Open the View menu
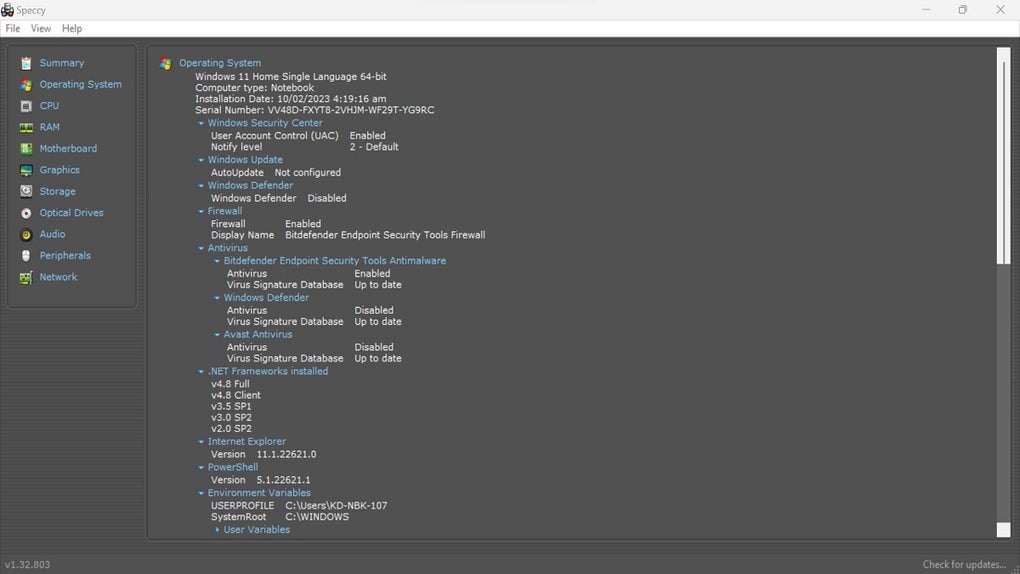The height and width of the screenshot is (574, 1020). pos(40,29)
